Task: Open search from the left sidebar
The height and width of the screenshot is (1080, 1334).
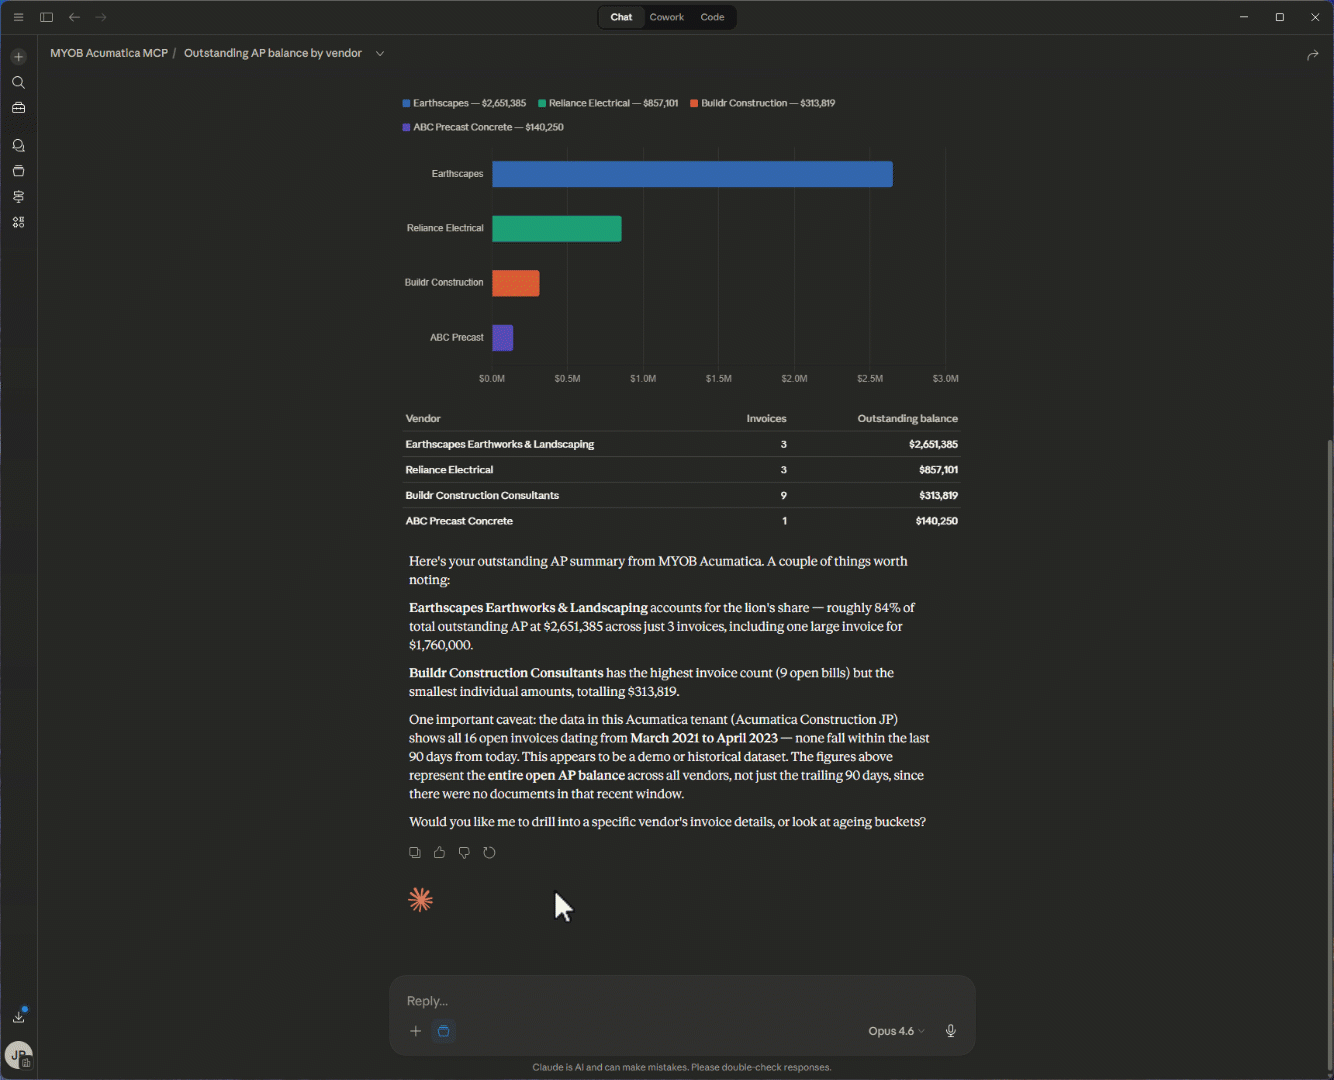Action: pos(18,82)
